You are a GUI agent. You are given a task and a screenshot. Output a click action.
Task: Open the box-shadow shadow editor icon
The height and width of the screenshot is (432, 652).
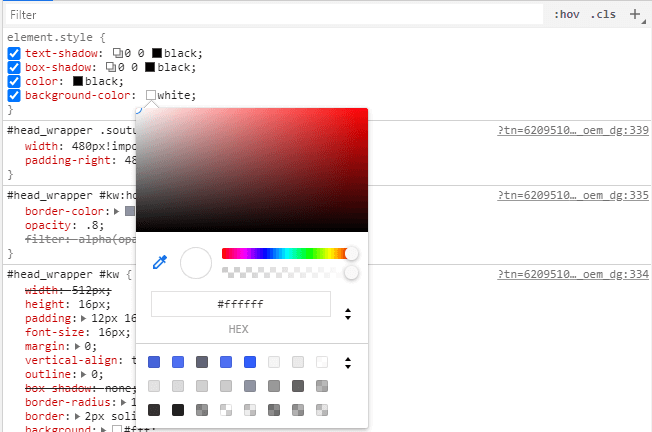pyautogui.click(x=111, y=67)
